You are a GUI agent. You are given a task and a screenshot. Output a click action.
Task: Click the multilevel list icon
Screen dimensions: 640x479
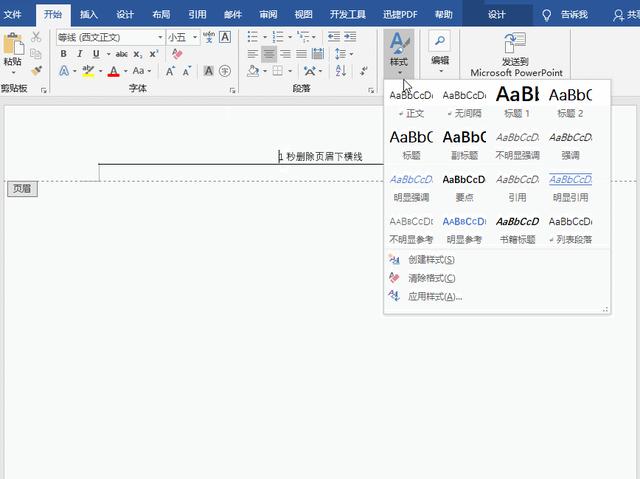(x=303, y=37)
